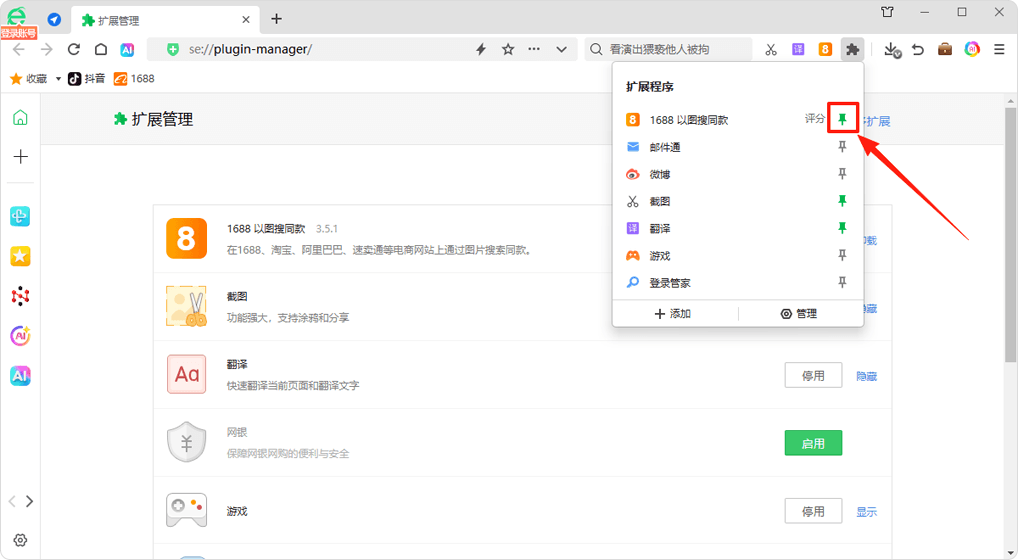
Task: Open the main hamburger menu
Action: click(999, 49)
